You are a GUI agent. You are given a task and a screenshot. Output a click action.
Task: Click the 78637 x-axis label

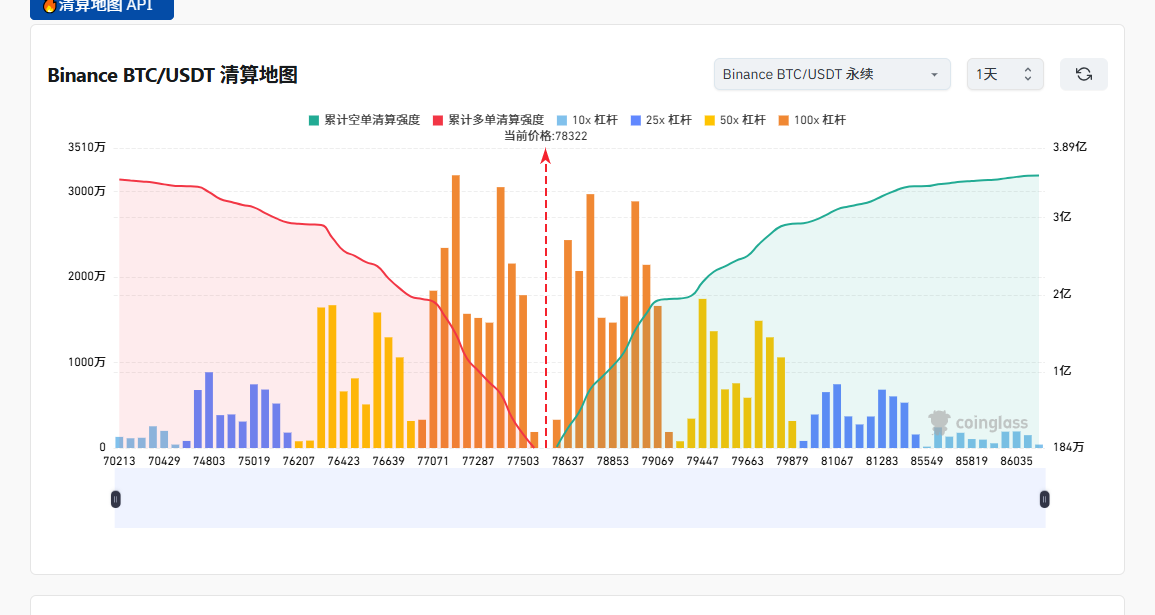coord(568,461)
